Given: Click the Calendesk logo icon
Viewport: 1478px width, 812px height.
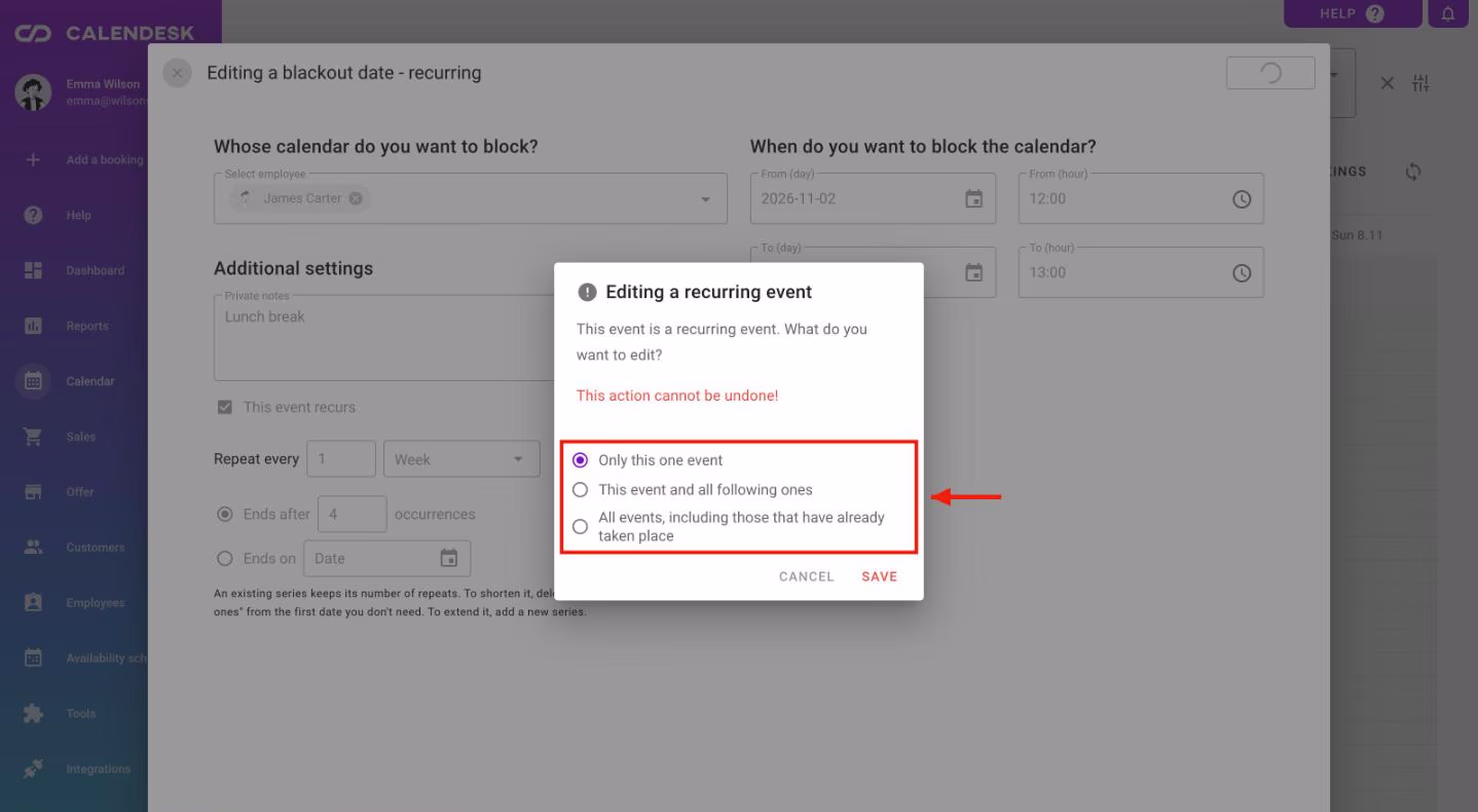Looking at the screenshot, I should point(34,34).
